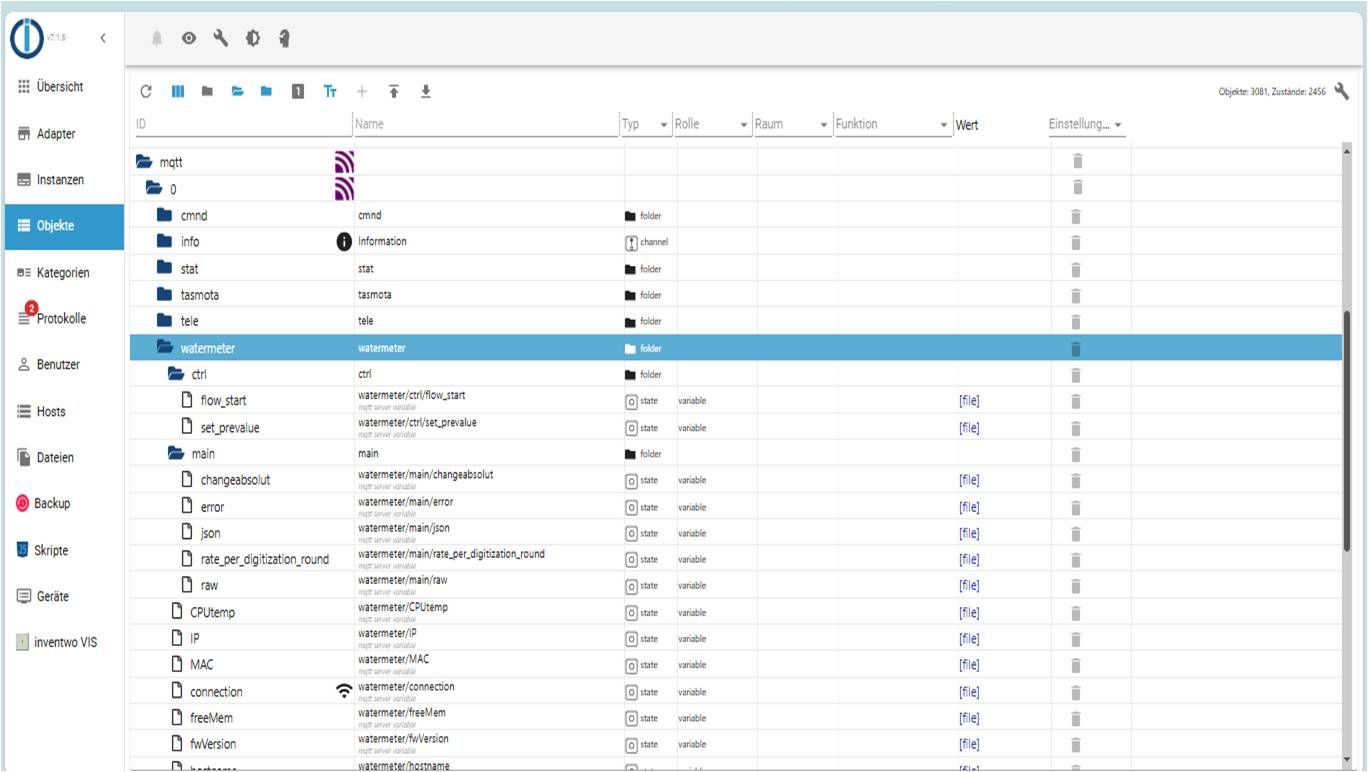Open Instanzen in the sidebar
This screenshot has width=1368, height=772.
60,180
